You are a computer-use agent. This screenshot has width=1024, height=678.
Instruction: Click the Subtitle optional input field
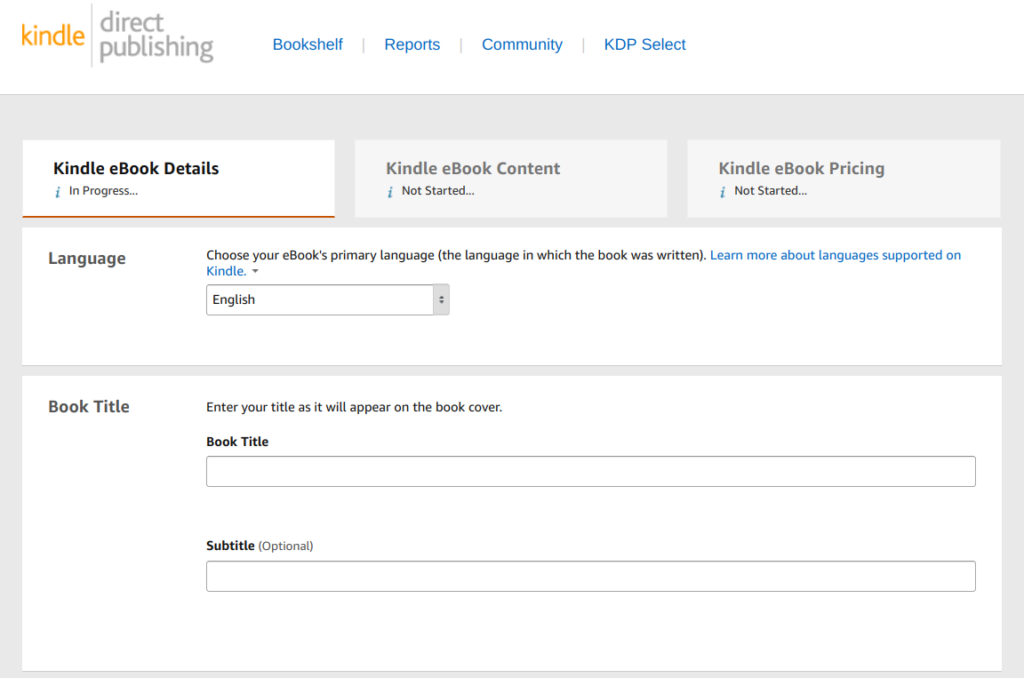tap(590, 576)
